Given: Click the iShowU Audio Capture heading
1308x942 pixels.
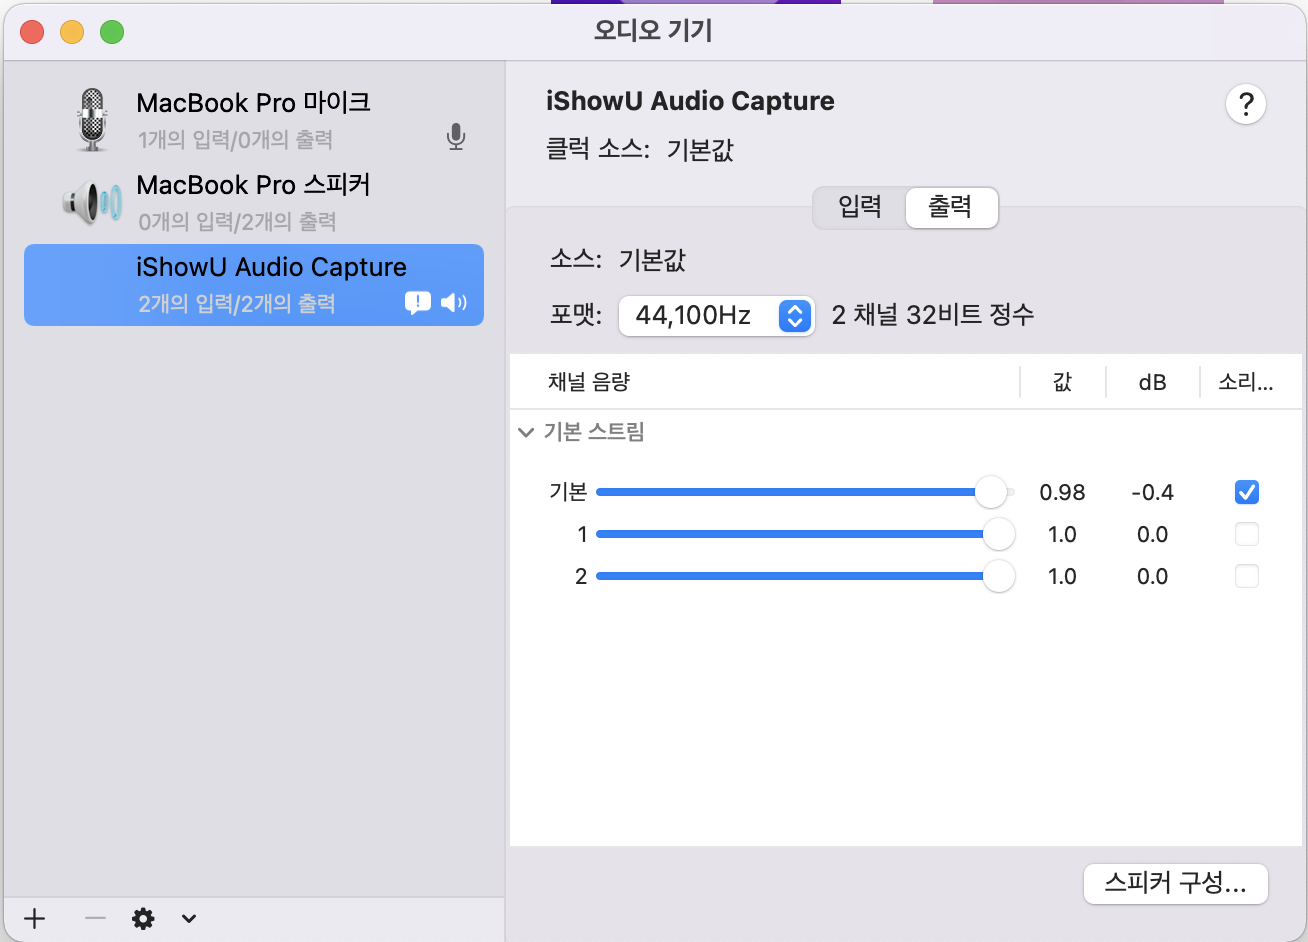Looking at the screenshot, I should [x=690, y=101].
